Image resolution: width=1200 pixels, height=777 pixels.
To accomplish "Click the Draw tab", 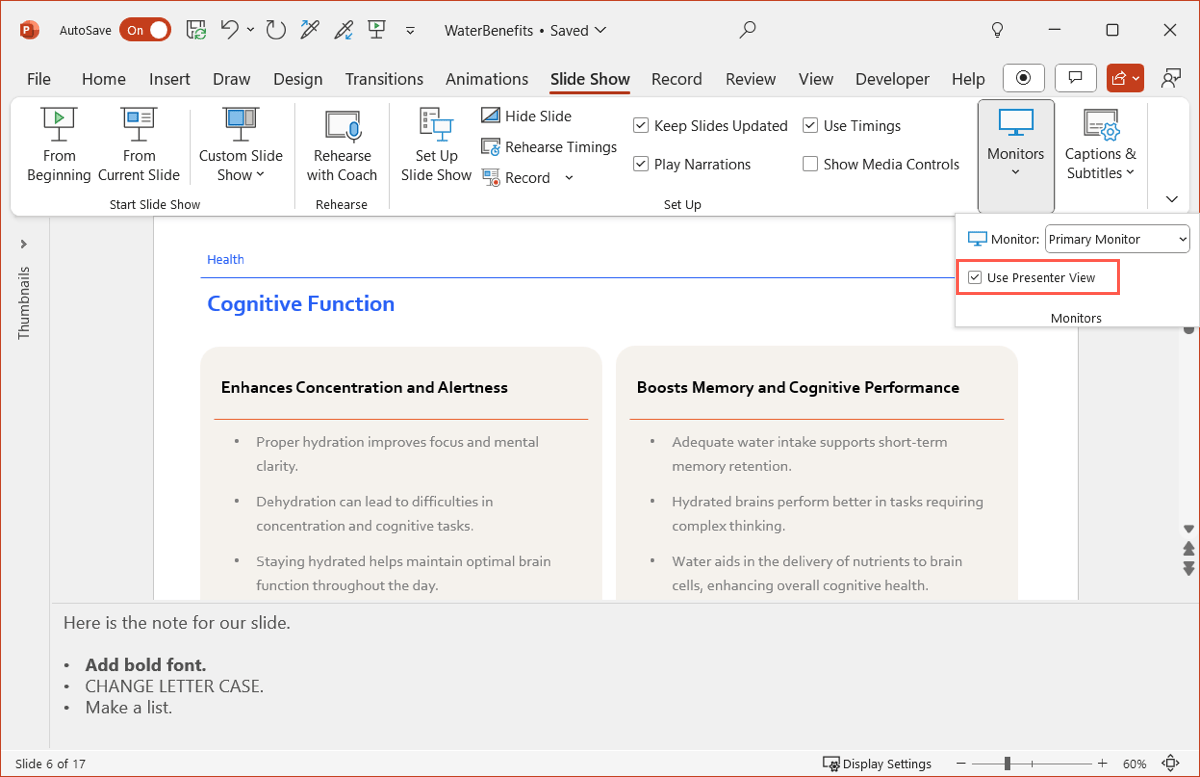I will click(x=232, y=79).
